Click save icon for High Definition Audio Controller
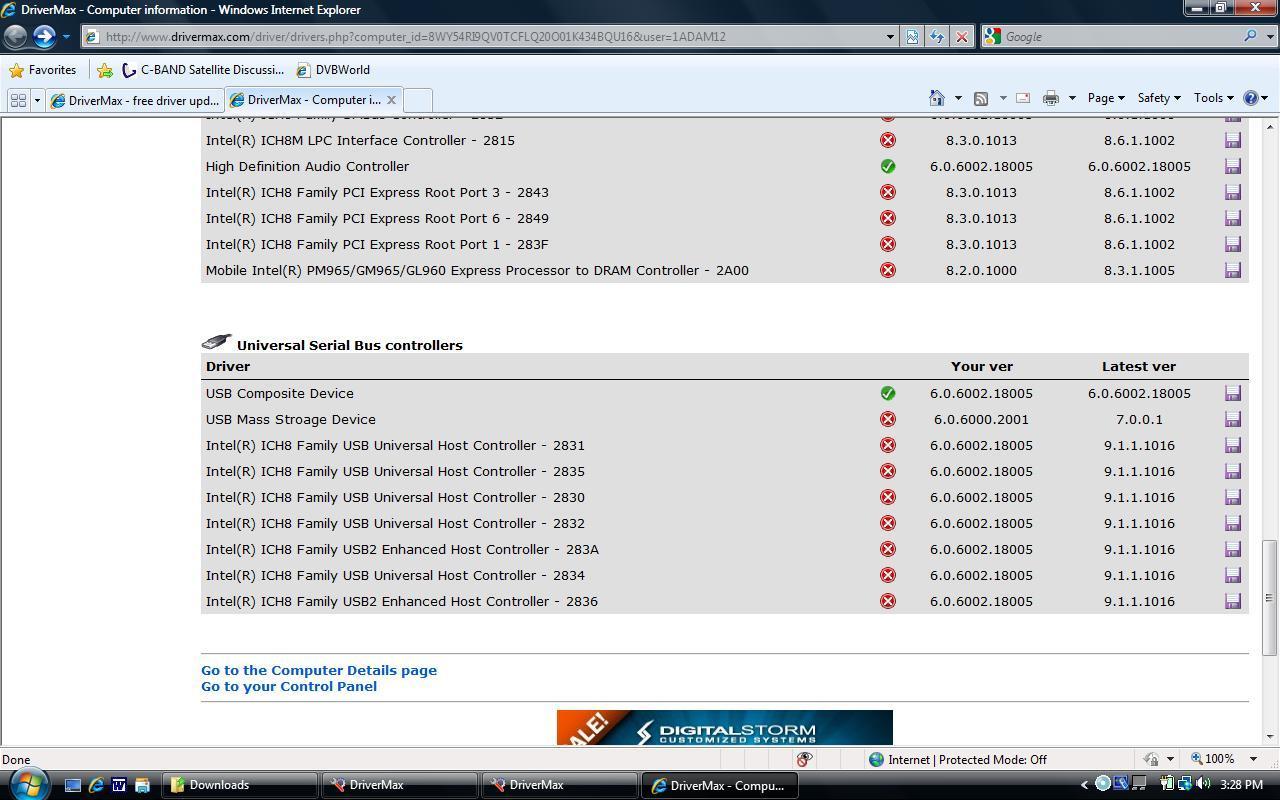Screen dimensions: 1280x800 (1232, 166)
